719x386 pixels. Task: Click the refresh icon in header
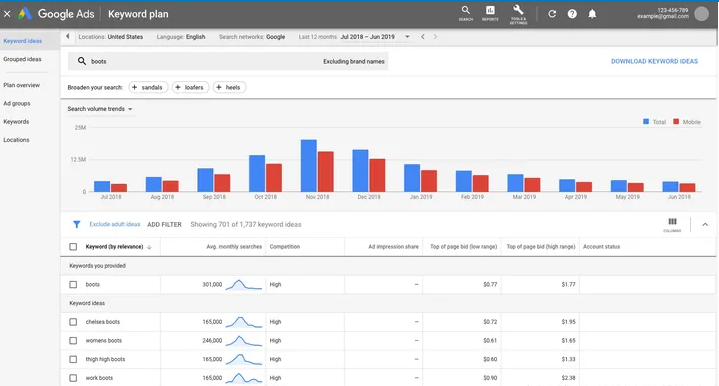point(552,14)
